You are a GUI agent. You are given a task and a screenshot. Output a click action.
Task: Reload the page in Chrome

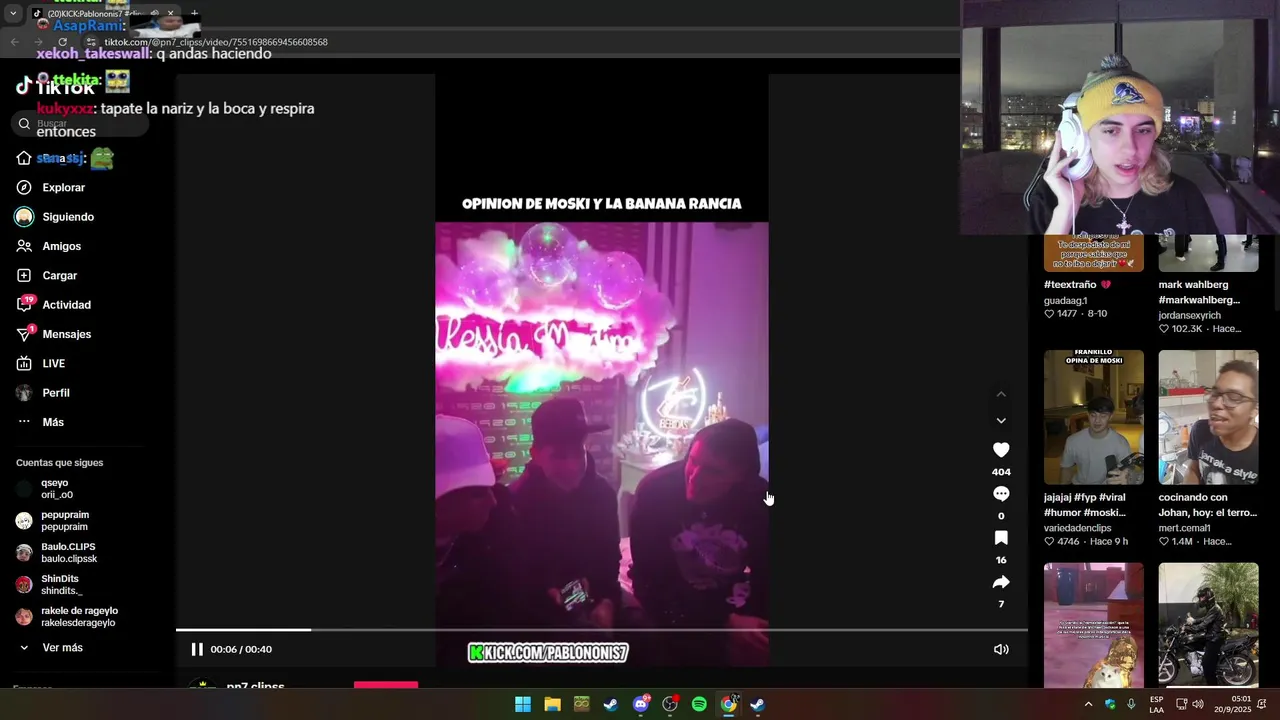coord(62,42)
